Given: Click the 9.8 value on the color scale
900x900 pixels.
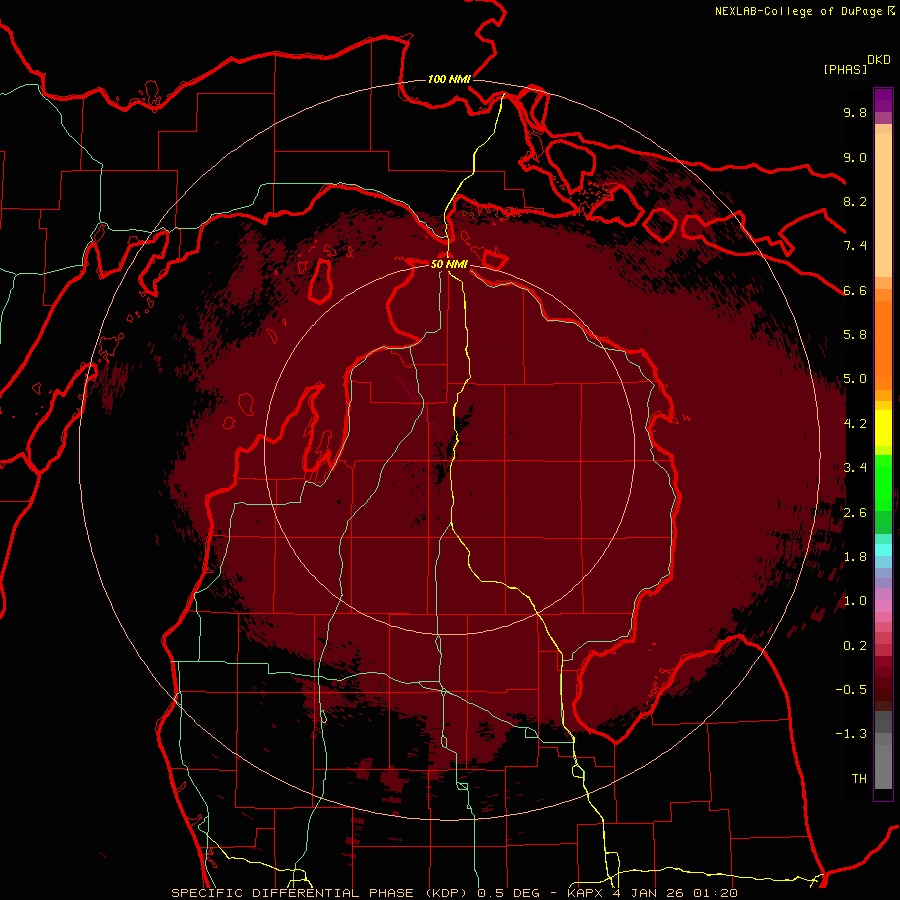Looking at the screenshot, I should point(855,112).
